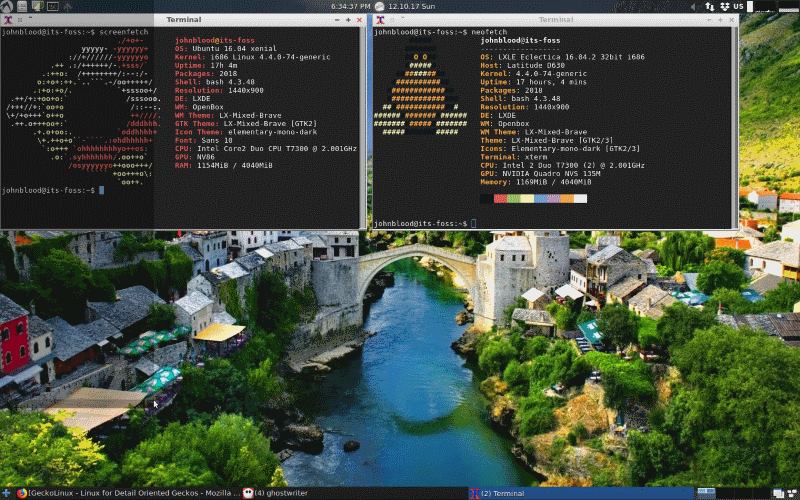800x500 pixels.
Task: Open the network connection tray icon
Action: 710,6
